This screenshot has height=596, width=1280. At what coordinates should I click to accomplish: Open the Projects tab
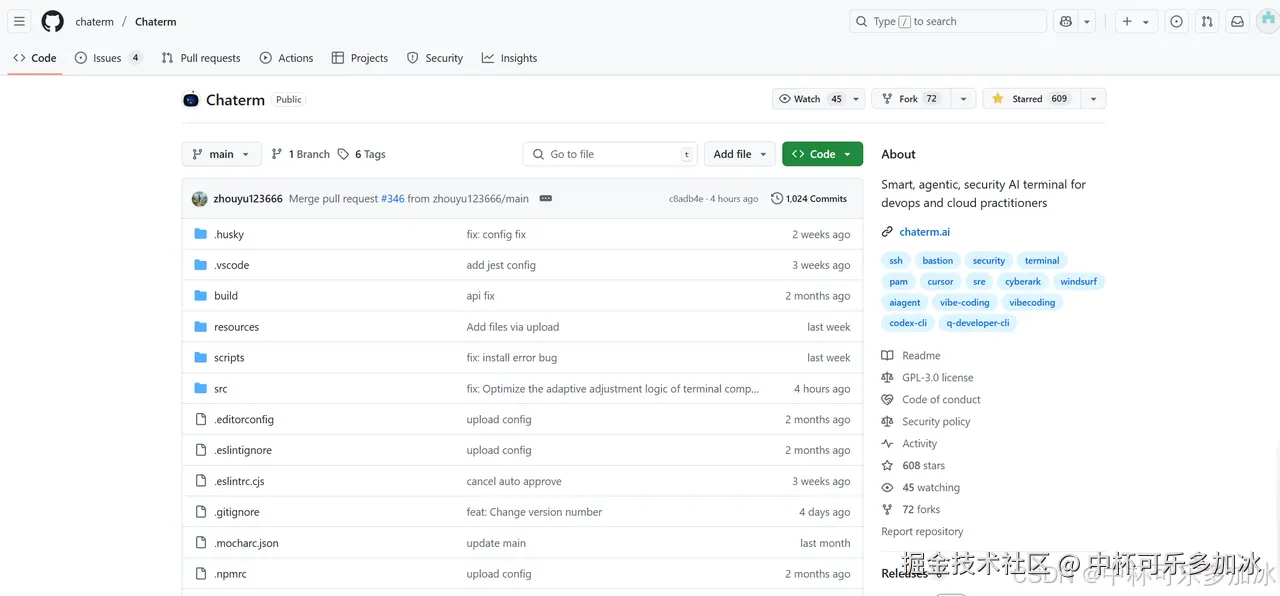360,58
